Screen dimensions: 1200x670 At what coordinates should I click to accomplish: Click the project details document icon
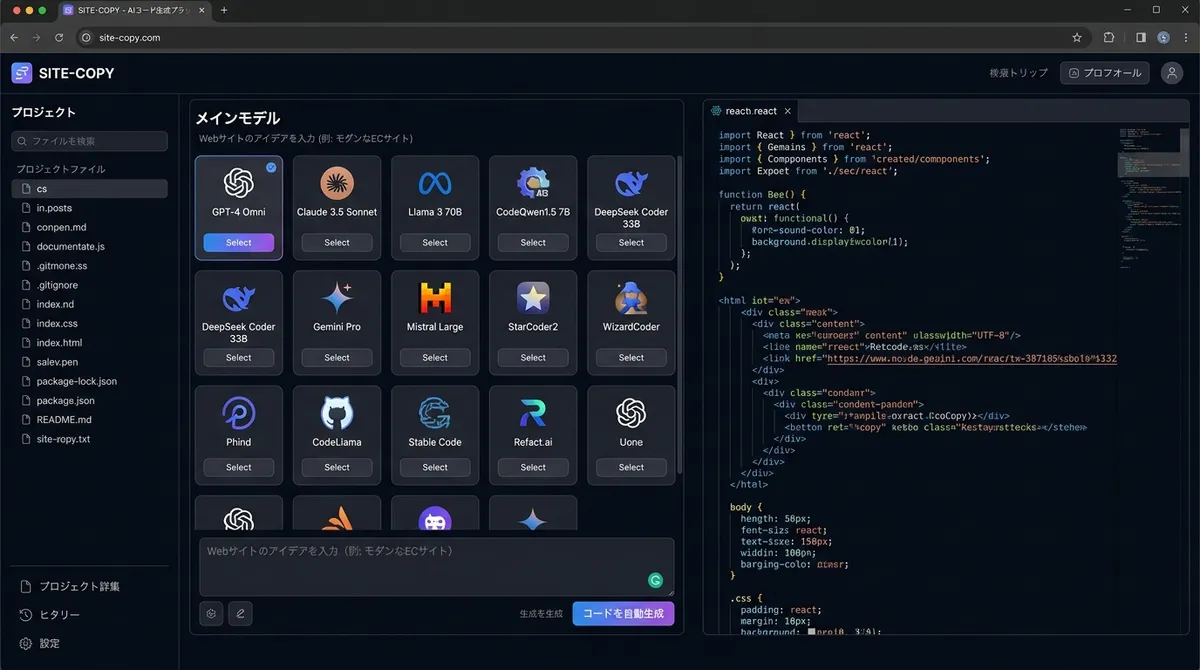pos(26,586)
